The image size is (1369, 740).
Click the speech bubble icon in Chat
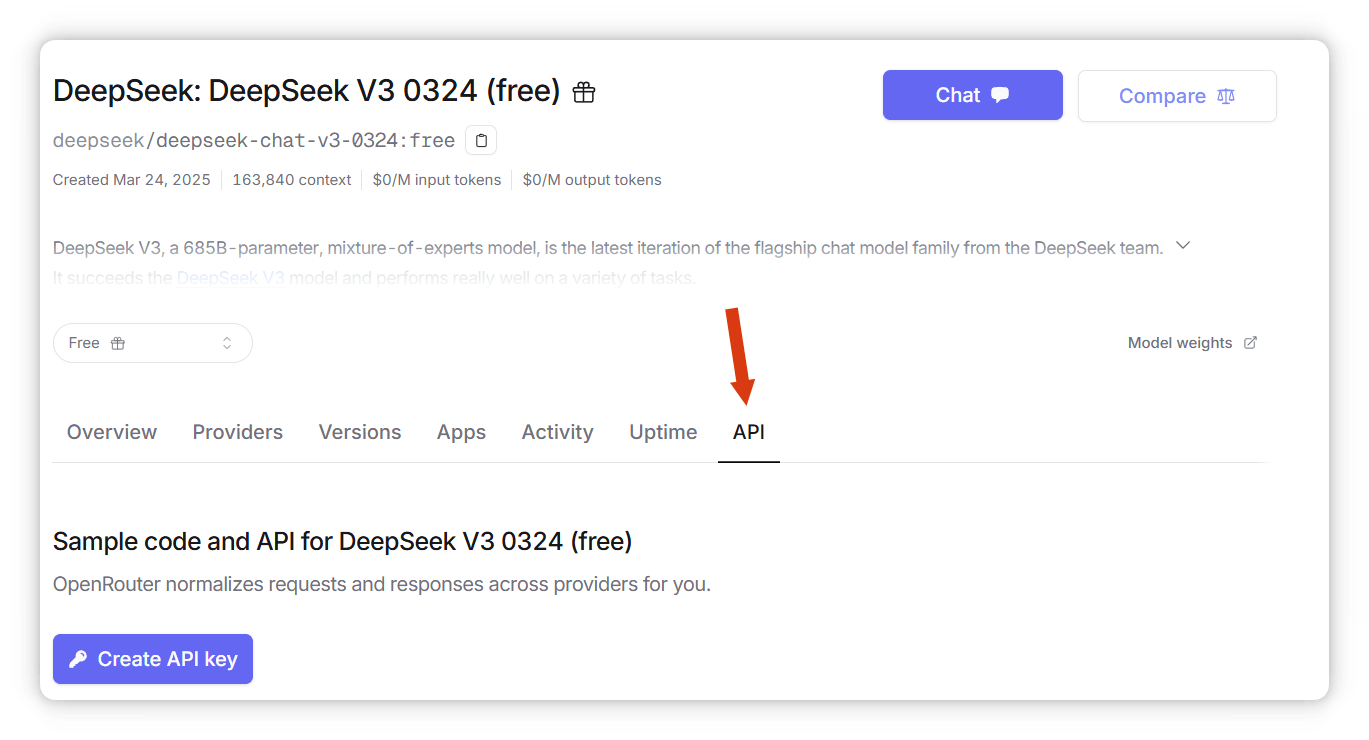(x=1000, y=95)
